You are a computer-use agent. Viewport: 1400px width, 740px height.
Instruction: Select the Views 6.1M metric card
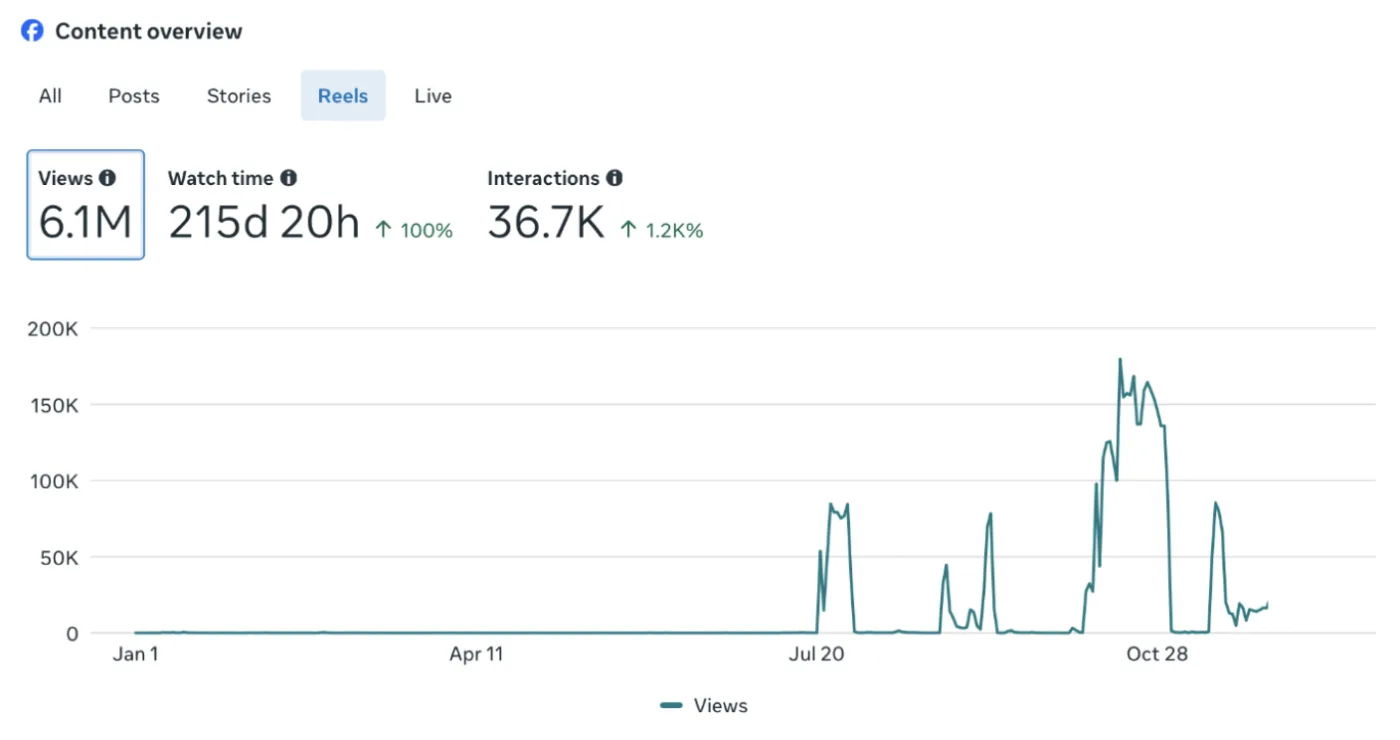pyautogui.click(x=86, y=205)
